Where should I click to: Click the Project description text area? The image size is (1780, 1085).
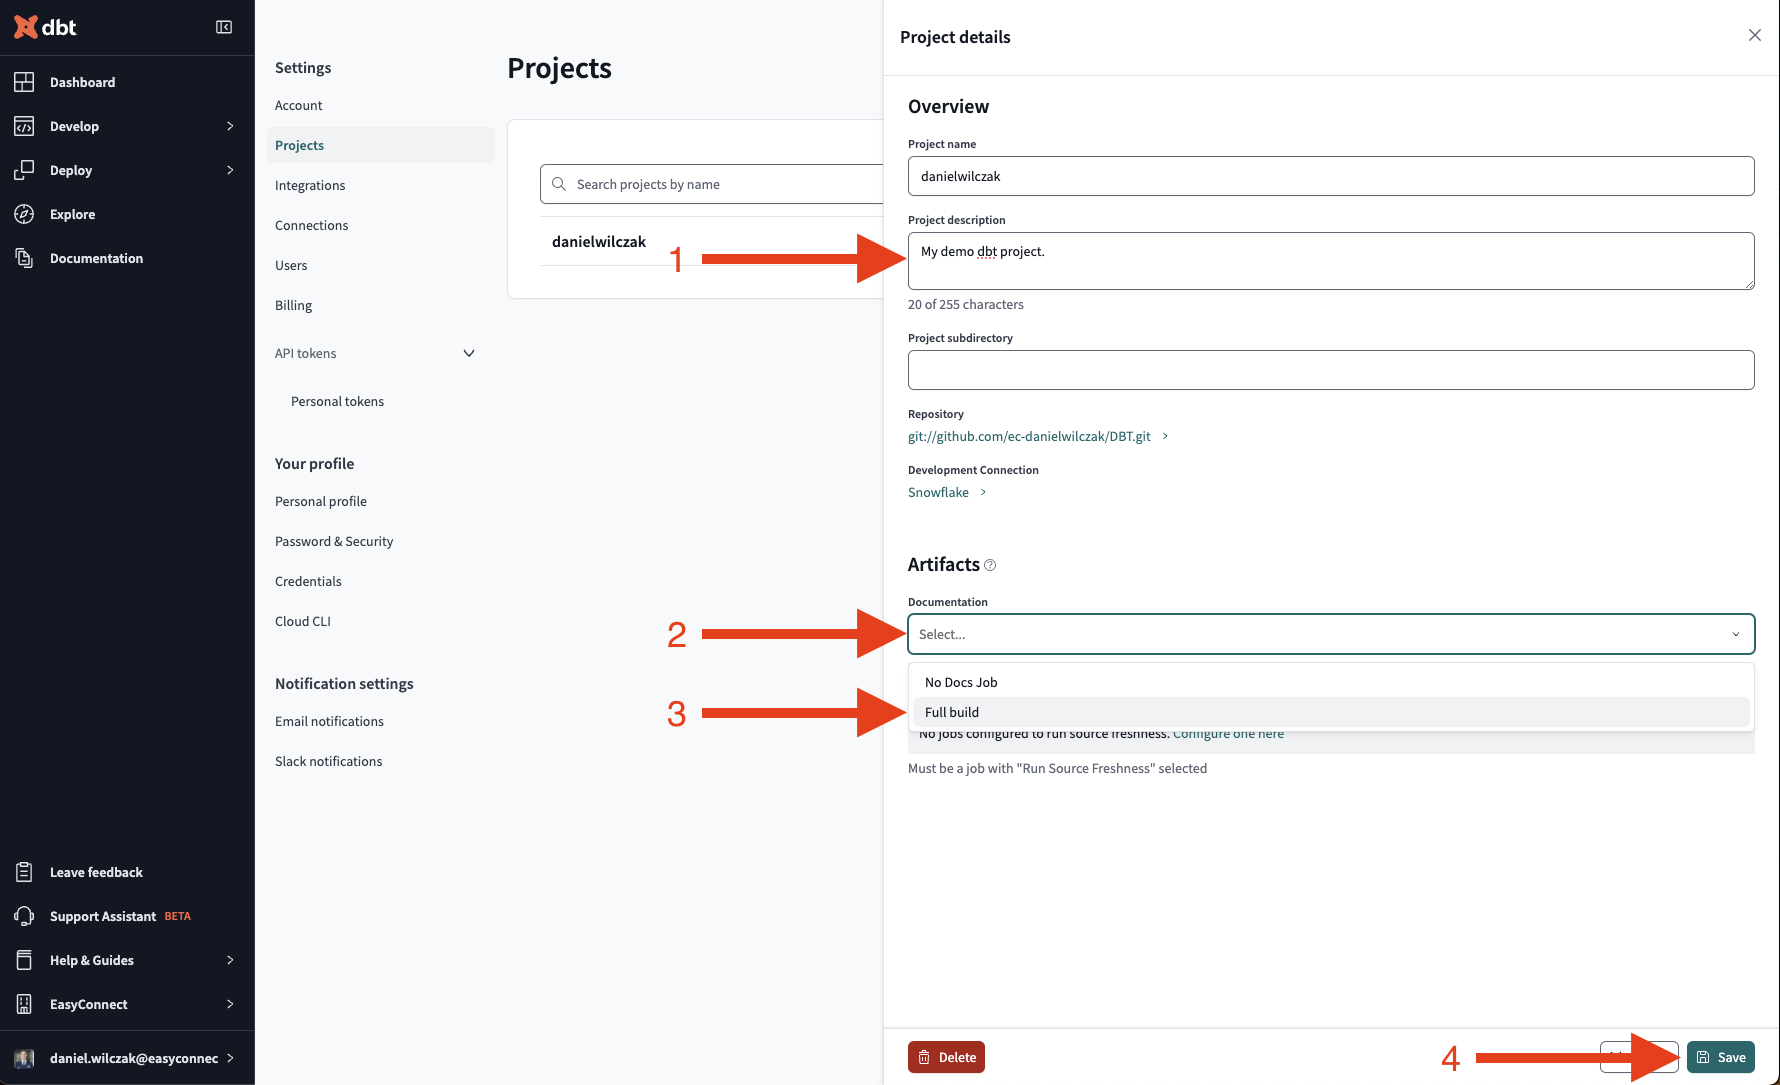(x=1331, y=261)
